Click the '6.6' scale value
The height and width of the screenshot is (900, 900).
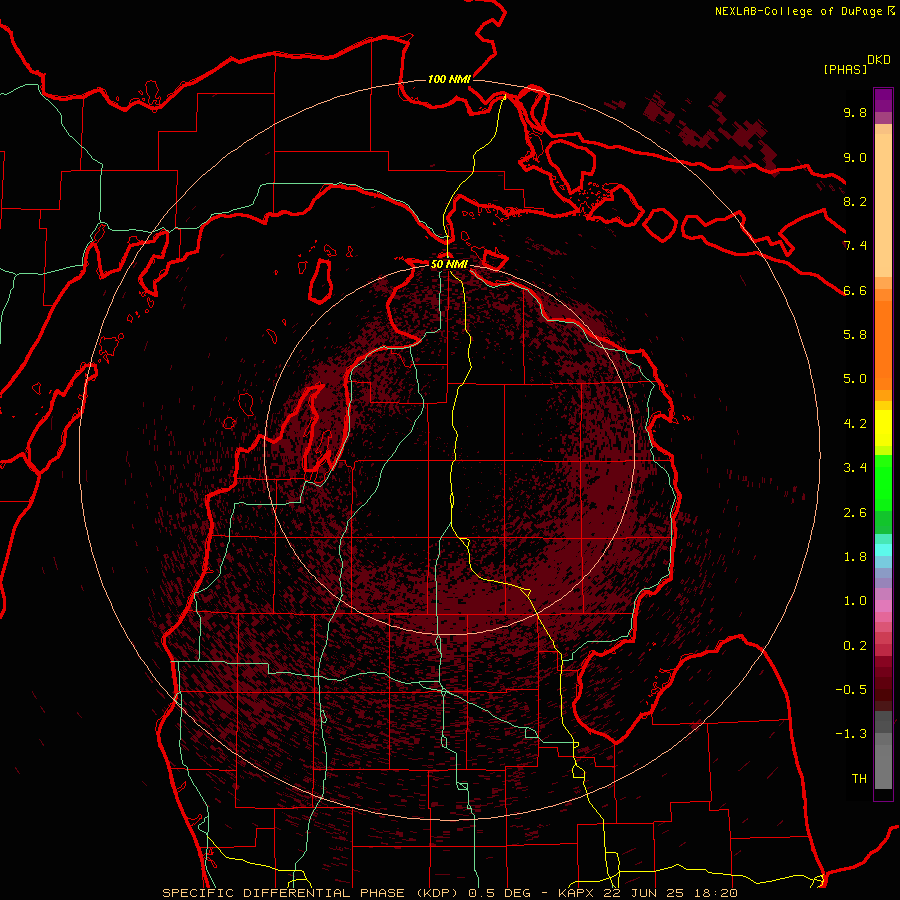tap(855, 290)
